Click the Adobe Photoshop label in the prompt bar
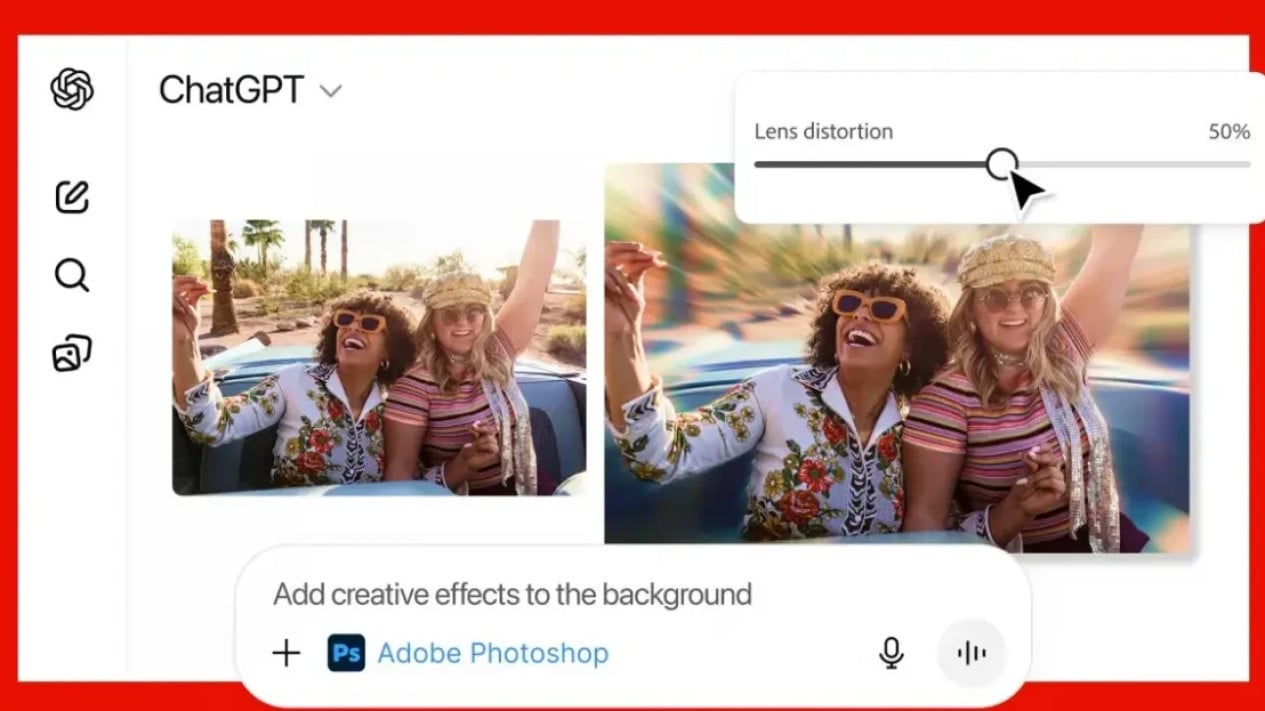 (x=493, y=654)
